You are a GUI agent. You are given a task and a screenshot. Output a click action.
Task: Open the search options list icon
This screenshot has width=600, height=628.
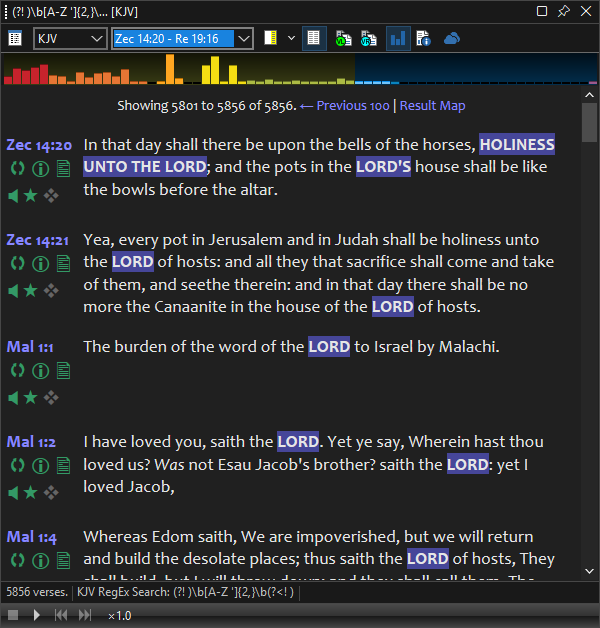(15, 39)
